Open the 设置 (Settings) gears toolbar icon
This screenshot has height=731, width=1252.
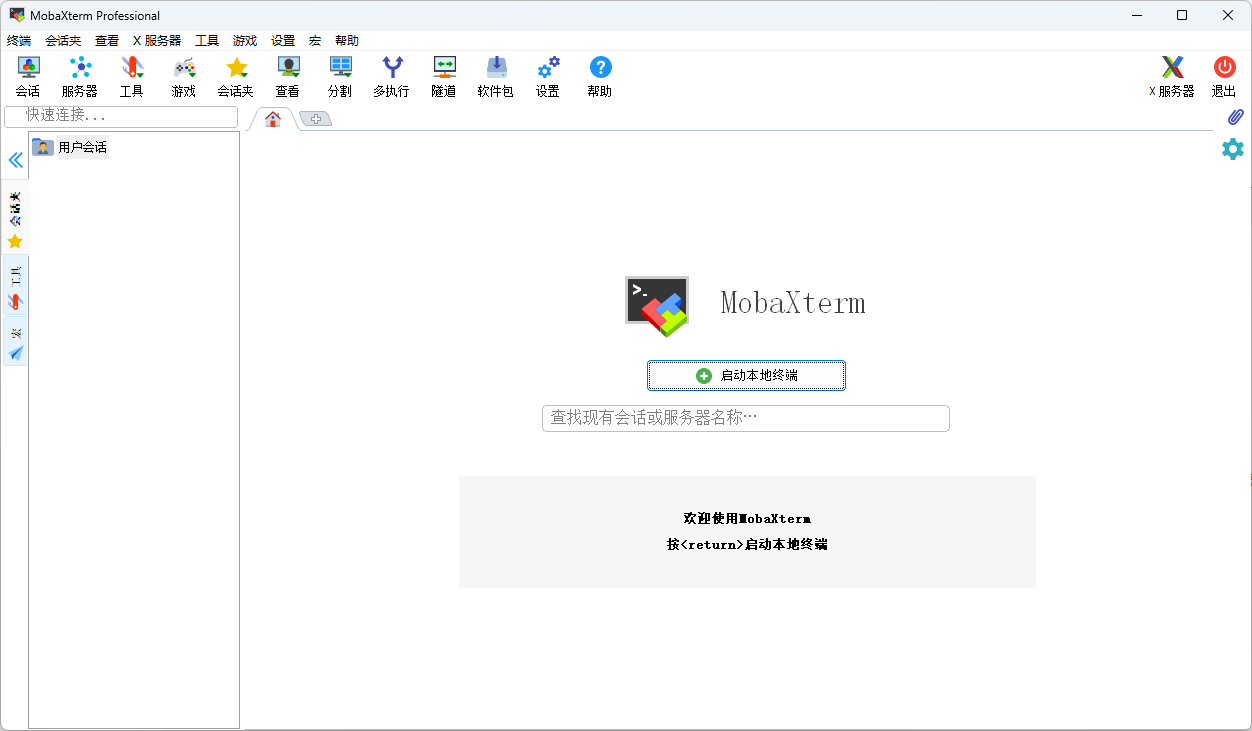pos(548,76)
